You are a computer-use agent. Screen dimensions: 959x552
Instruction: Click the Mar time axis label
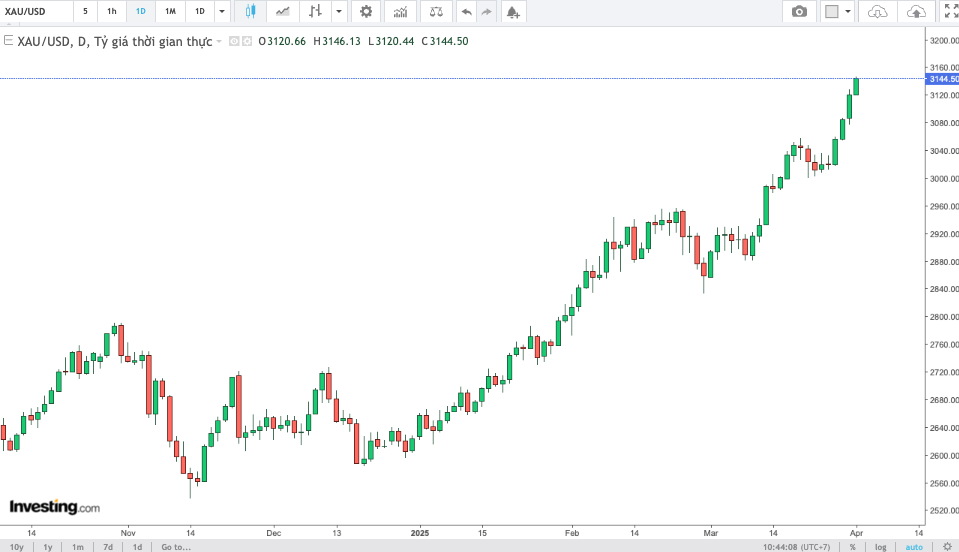[x=711, y=533]
